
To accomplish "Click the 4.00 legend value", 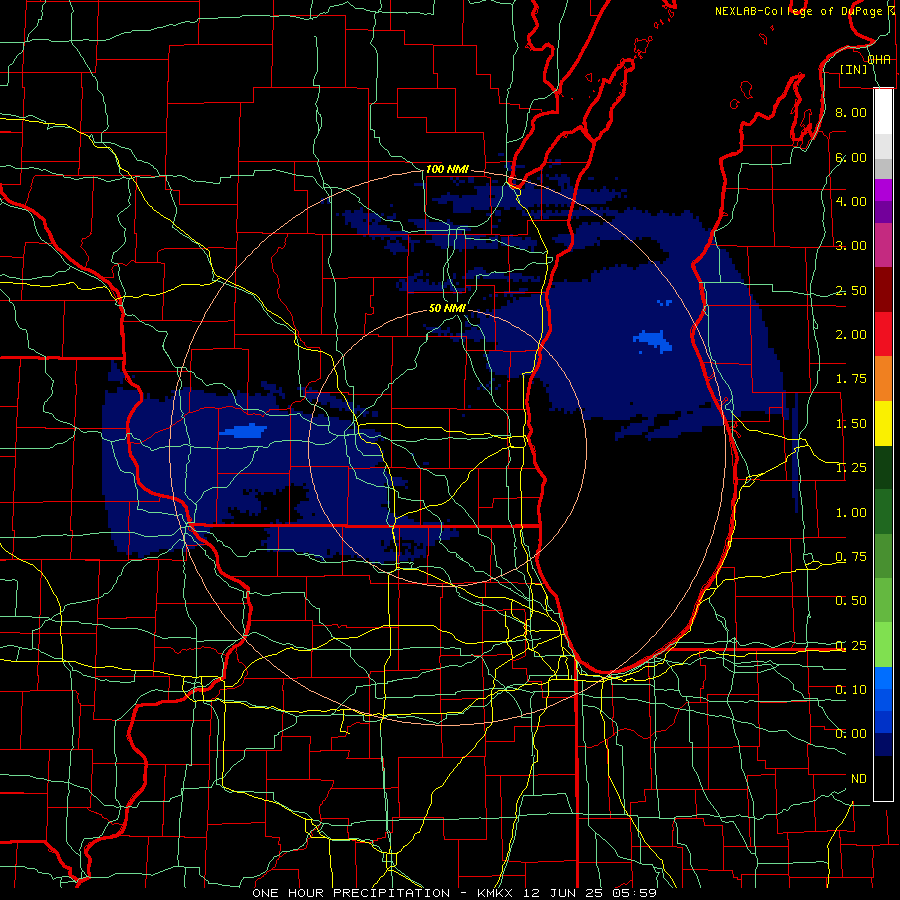I will 851,201.
